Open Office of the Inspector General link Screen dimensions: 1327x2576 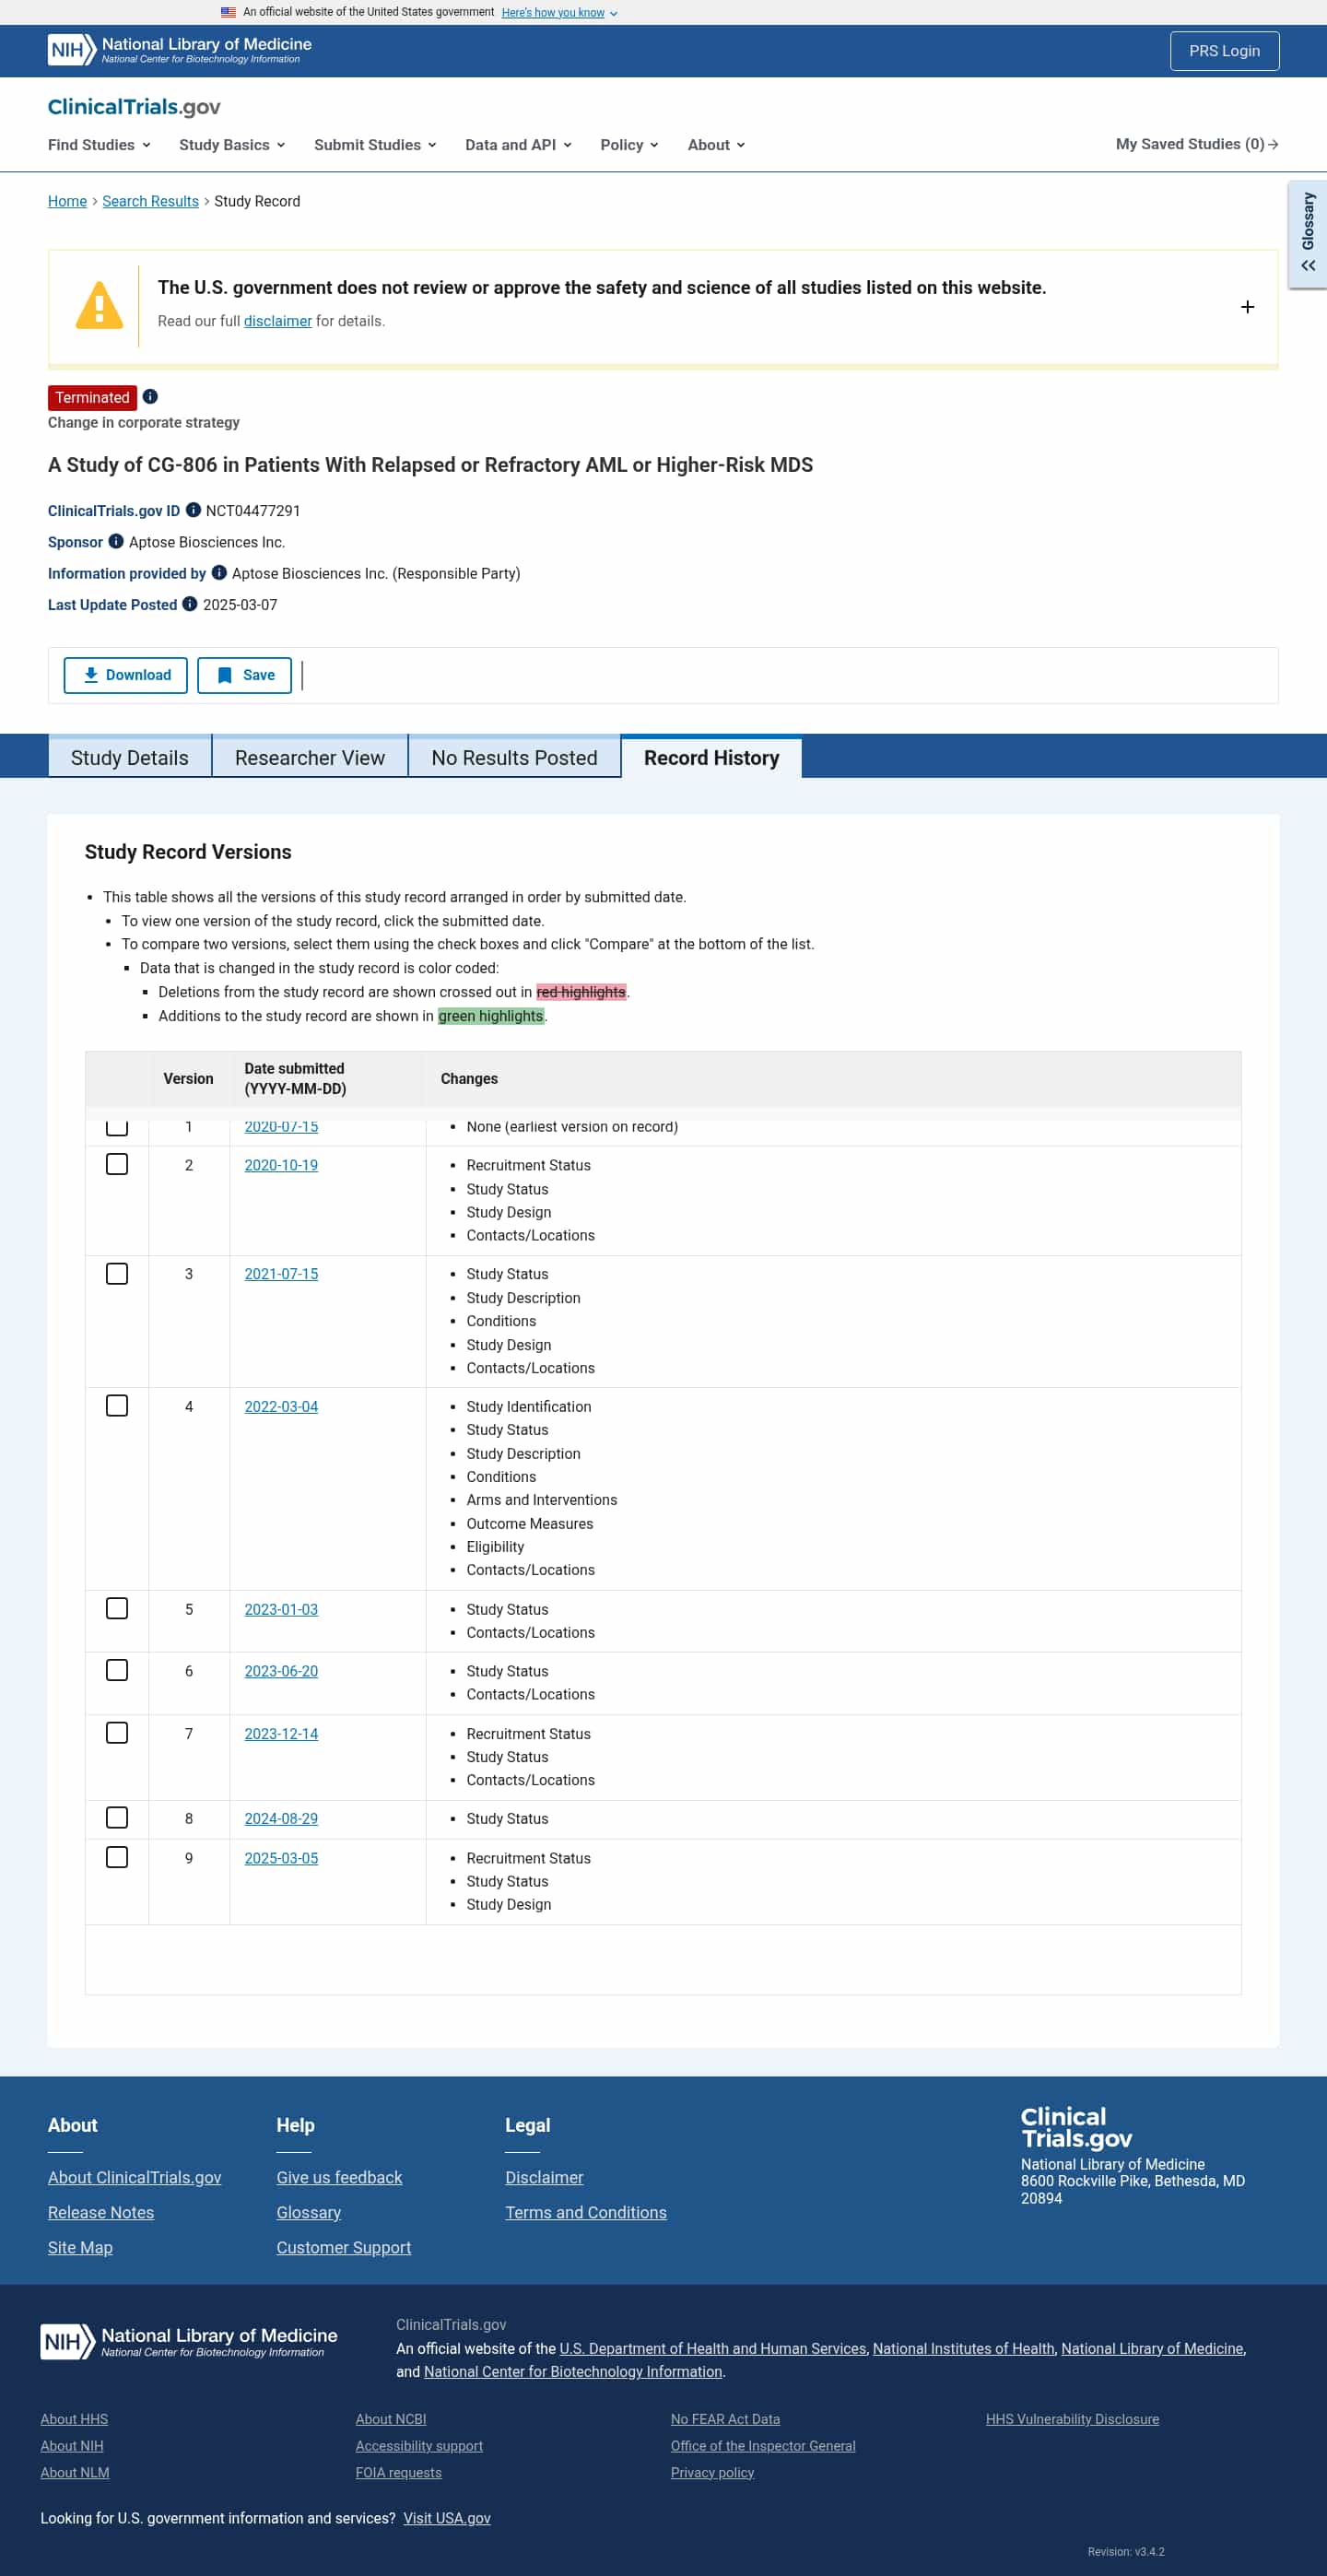763,2445
